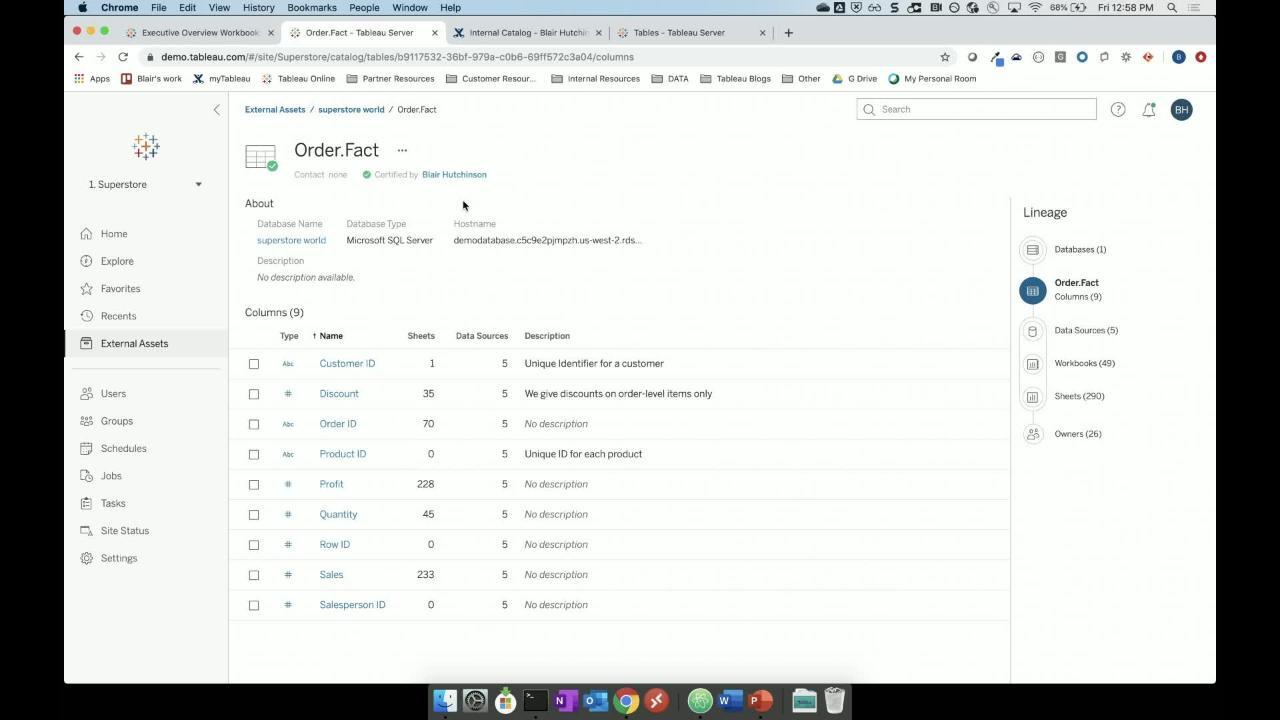
Task: Click the Users sidebar icon
Action: [86, 394]
